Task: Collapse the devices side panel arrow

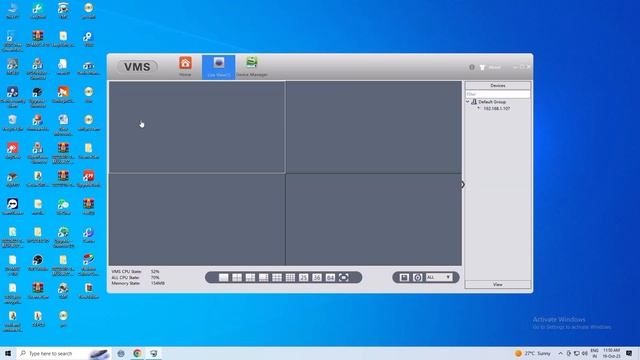Action: coord(463,184)
